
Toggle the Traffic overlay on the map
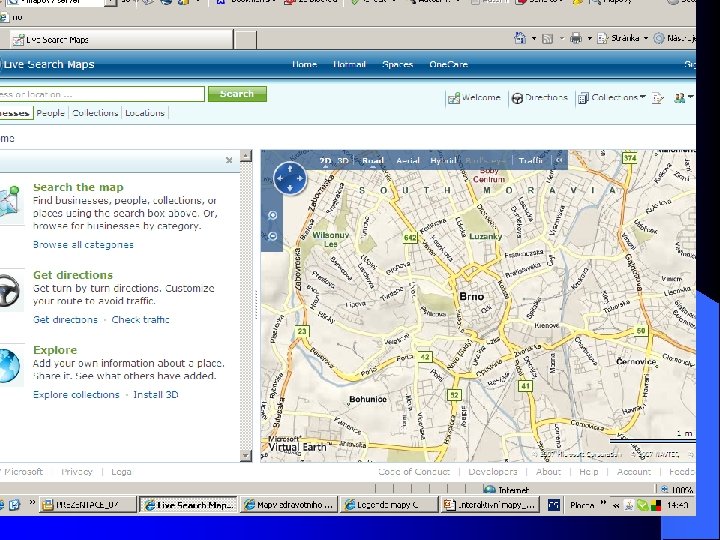(x=530, y=161)
